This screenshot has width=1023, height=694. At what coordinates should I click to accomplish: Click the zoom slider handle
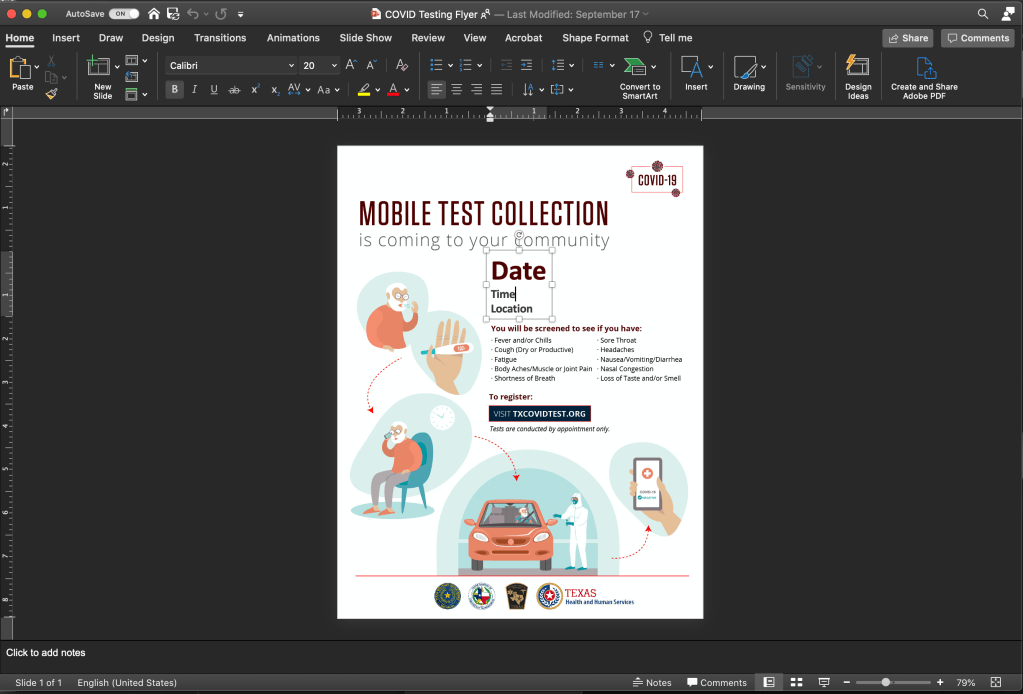tap(886, 682)
